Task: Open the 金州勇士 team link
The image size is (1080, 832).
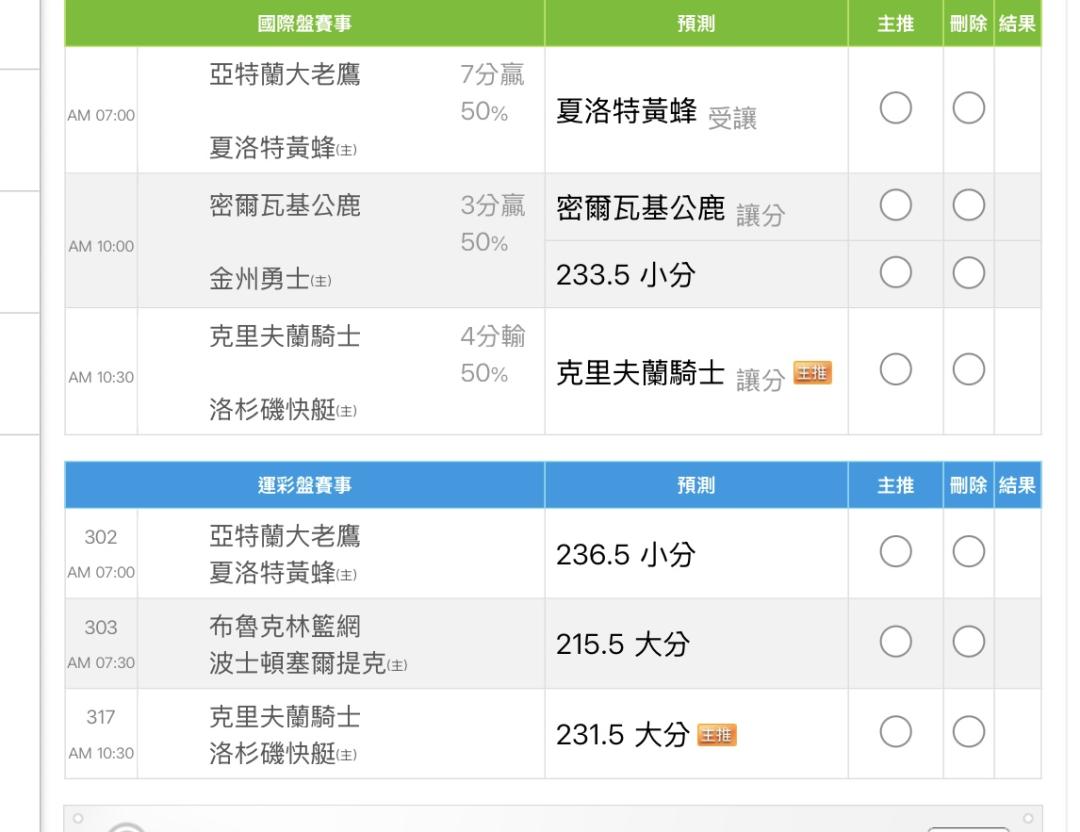Action: point(258,280)
